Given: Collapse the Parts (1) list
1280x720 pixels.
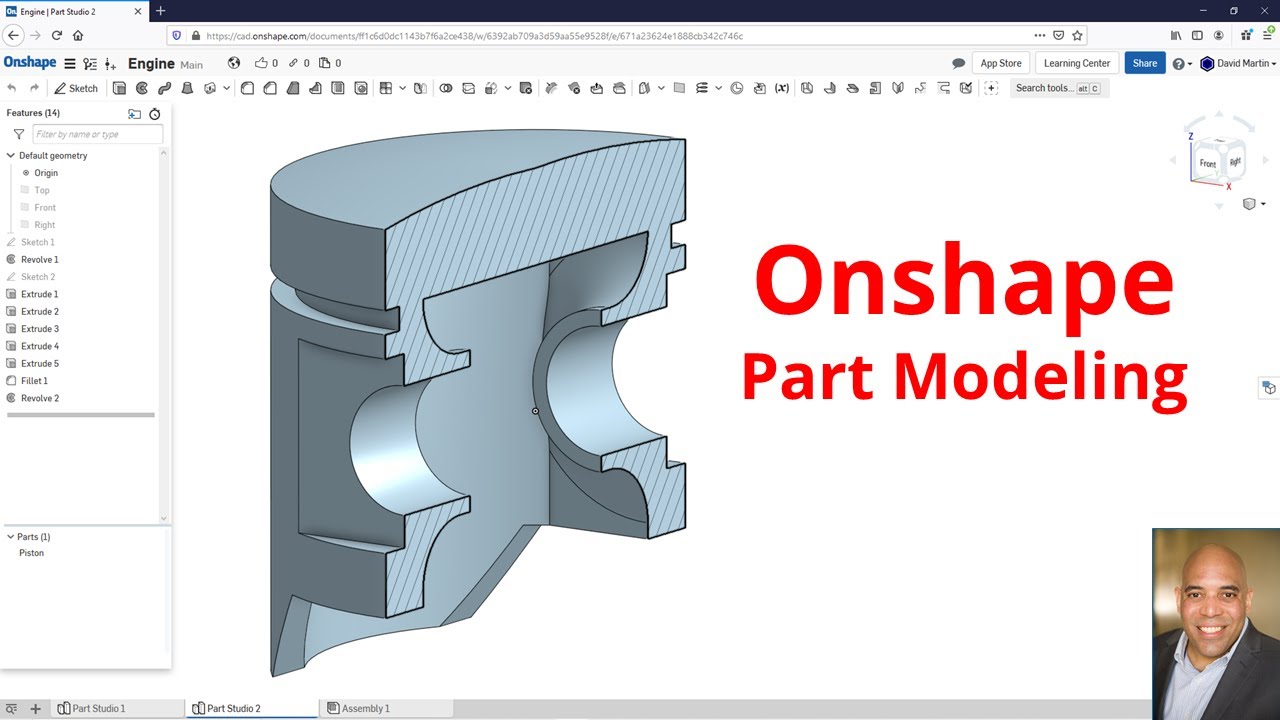Looking at the screenshot, I should point(11,537).
